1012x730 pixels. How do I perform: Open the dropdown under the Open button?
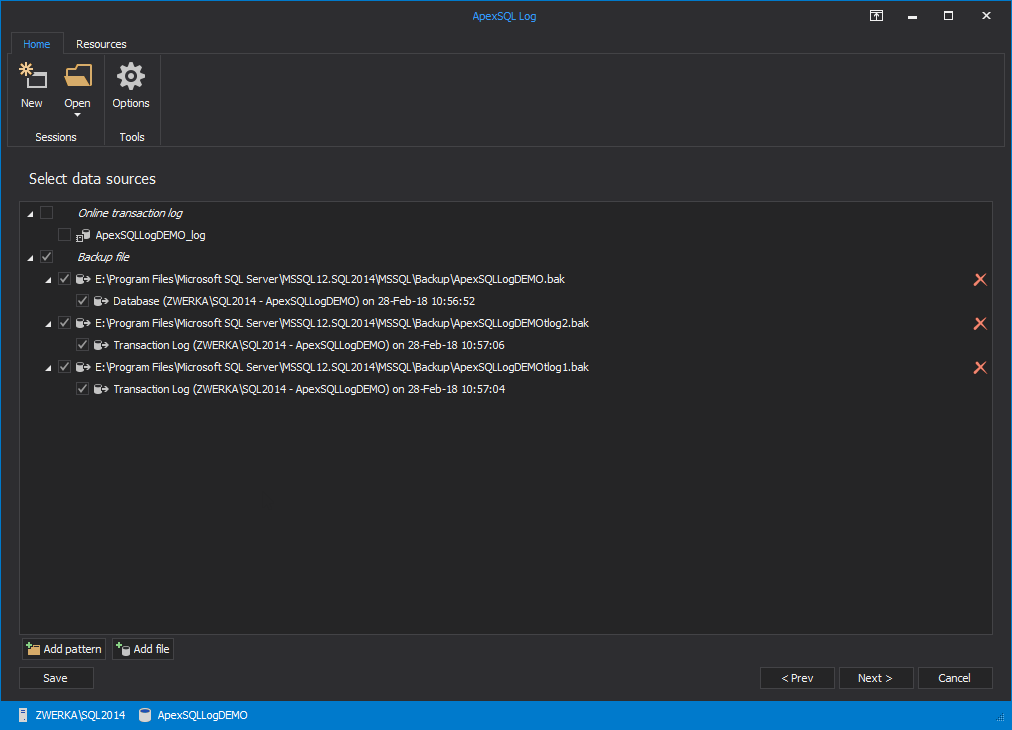77,114
